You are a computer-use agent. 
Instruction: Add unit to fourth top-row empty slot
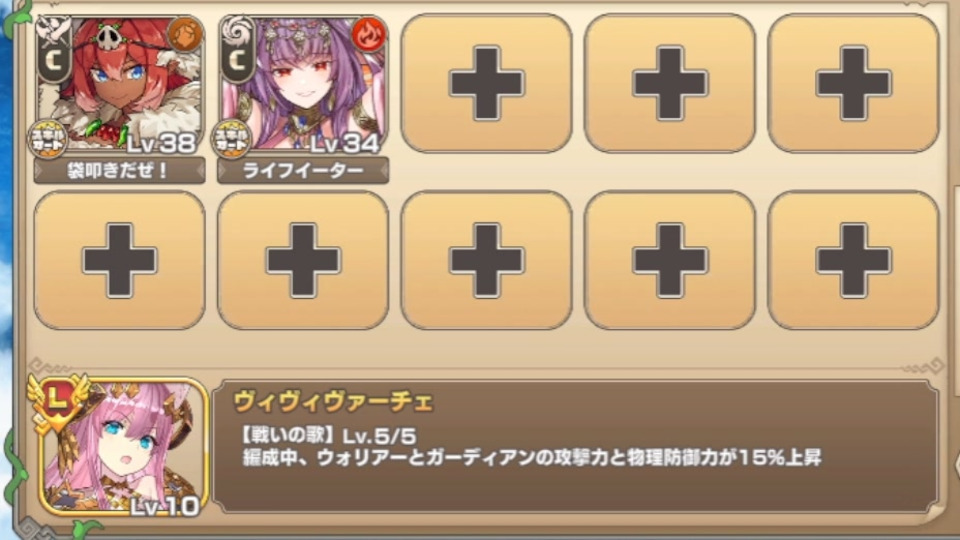pyautogui.click(x=670, y=83)
